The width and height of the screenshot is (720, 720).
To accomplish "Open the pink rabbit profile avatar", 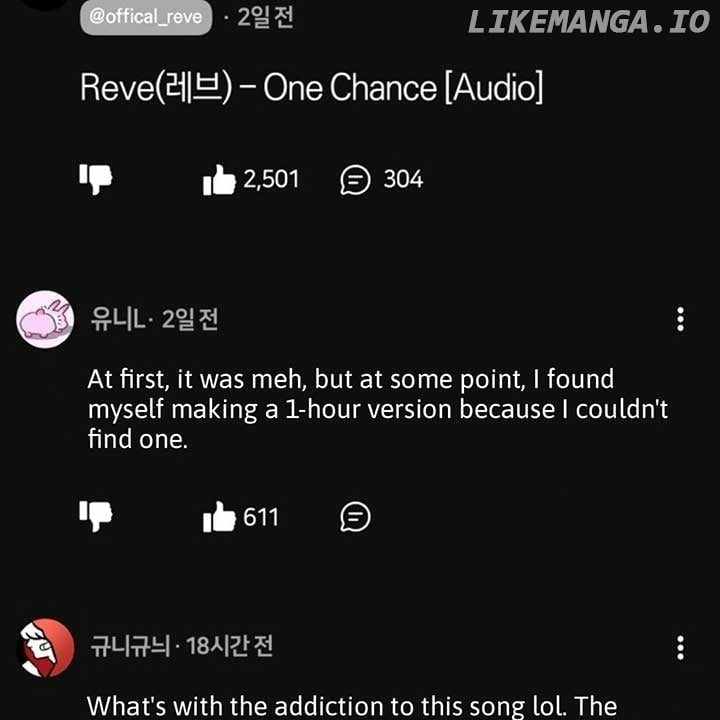I will tap(45, 319).
